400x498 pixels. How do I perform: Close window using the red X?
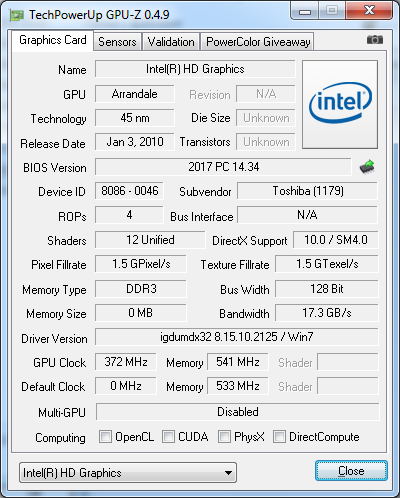(369, 11)
